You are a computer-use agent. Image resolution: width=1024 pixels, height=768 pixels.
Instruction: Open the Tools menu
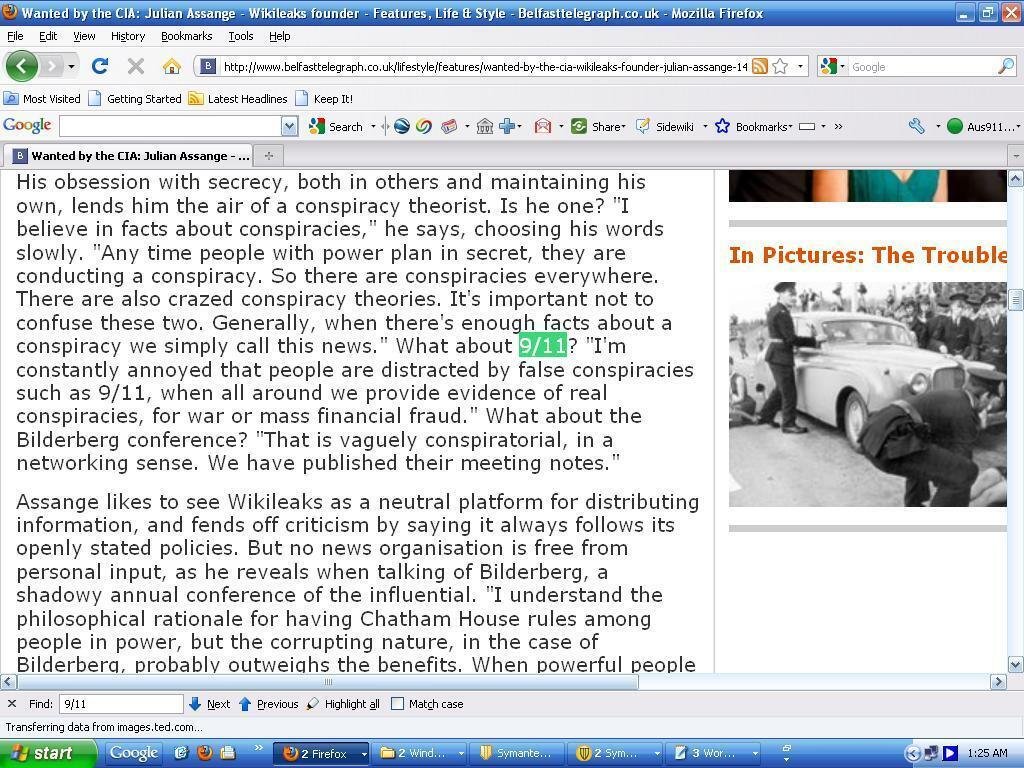[x=240, y=36]
